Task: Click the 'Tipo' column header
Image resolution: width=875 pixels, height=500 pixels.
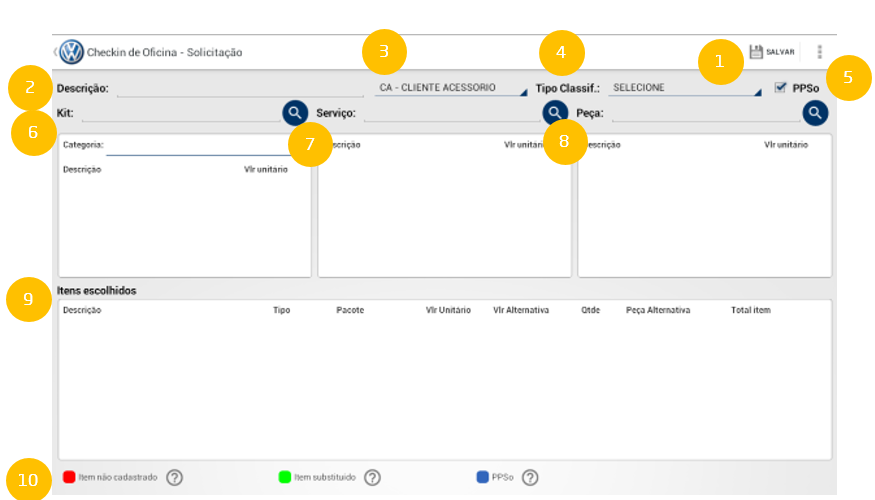Action: point(282,310)
